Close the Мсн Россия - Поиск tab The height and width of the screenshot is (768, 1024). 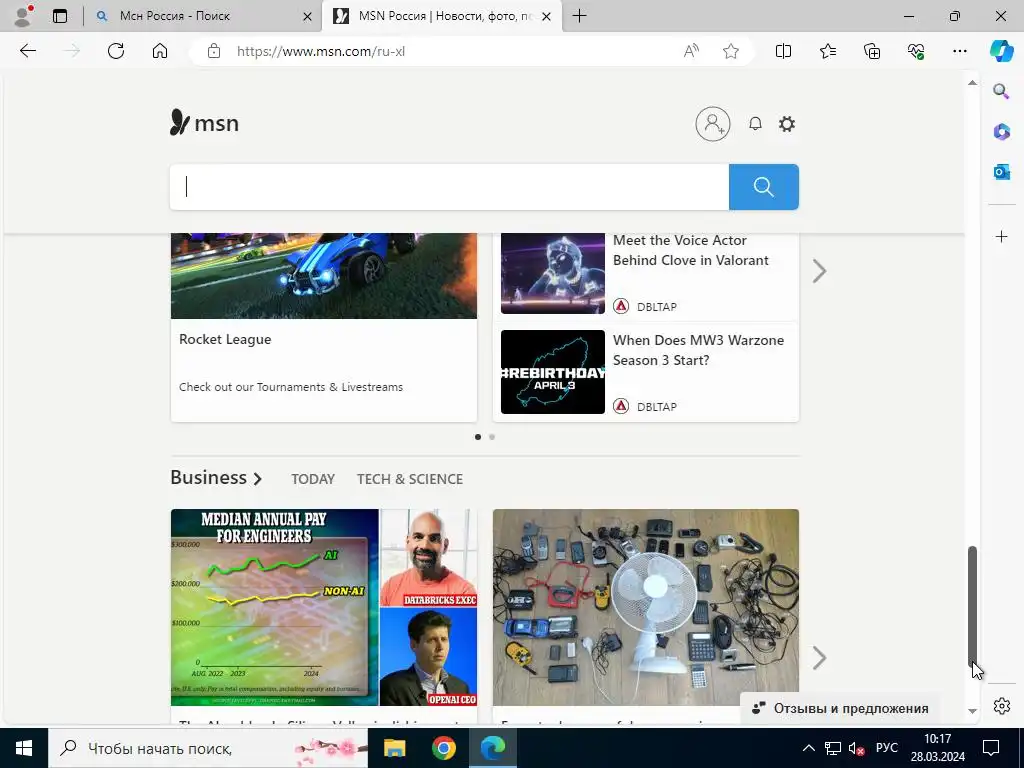click(x=307, y=16)
